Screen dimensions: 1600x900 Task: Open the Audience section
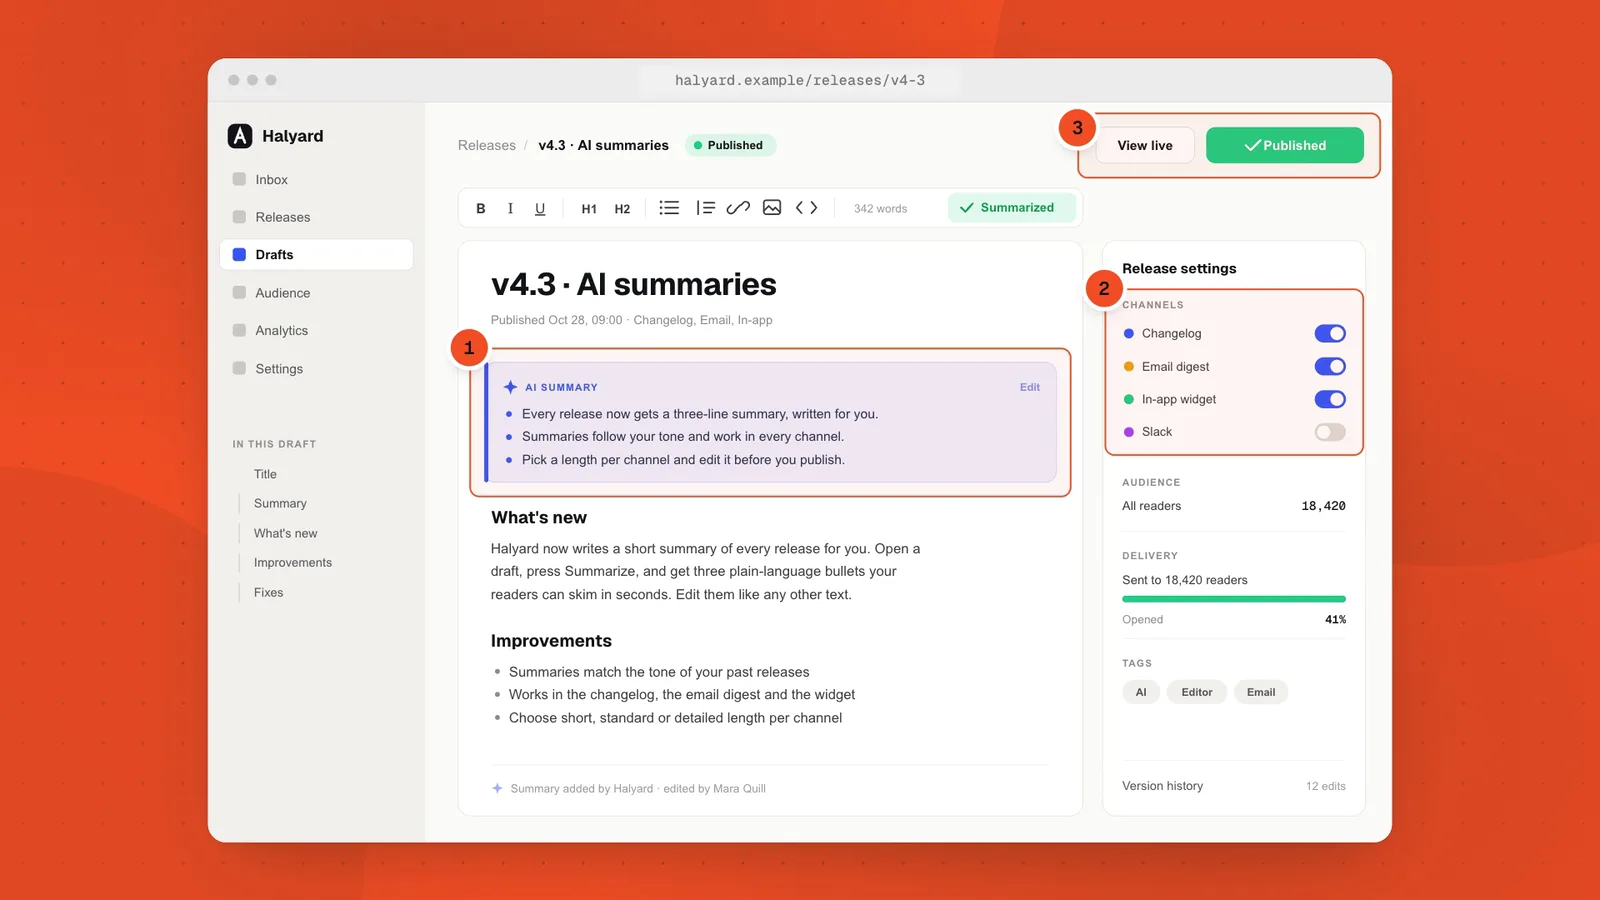316,293
